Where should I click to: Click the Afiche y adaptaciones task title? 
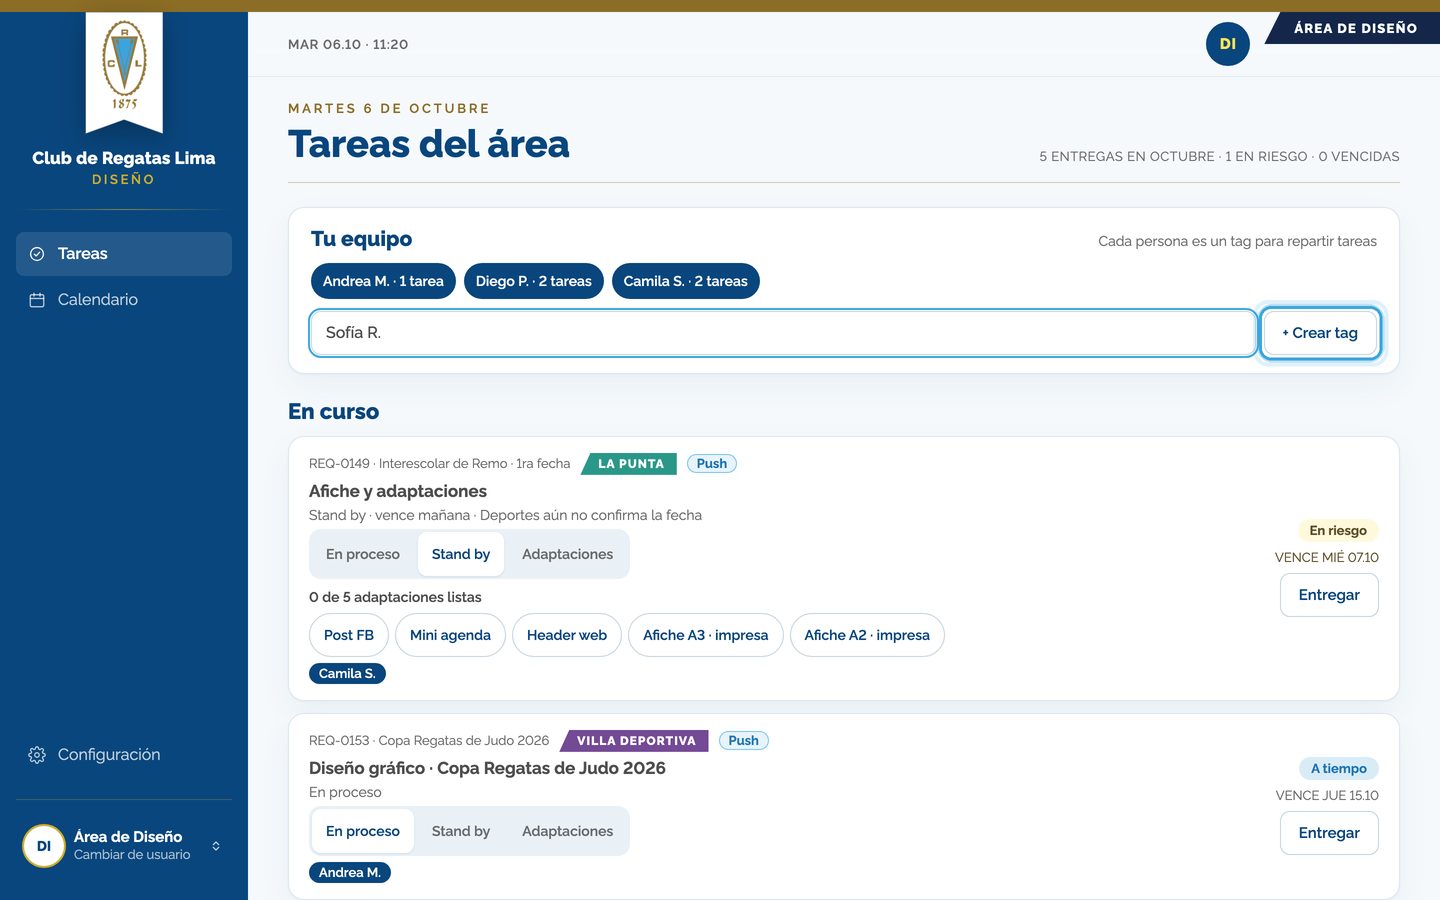(x=398, y=491)
